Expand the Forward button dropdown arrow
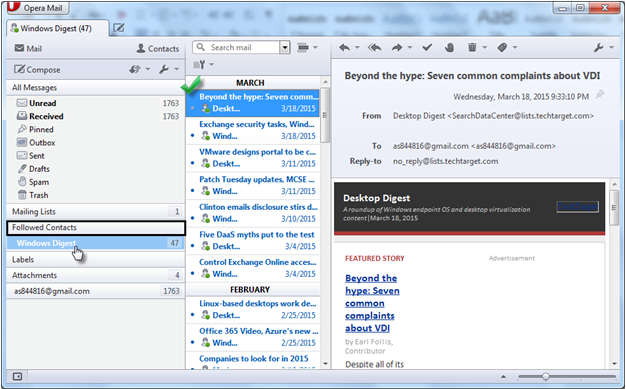The height and width of the screenshot is (389, 626). point(410,48)
